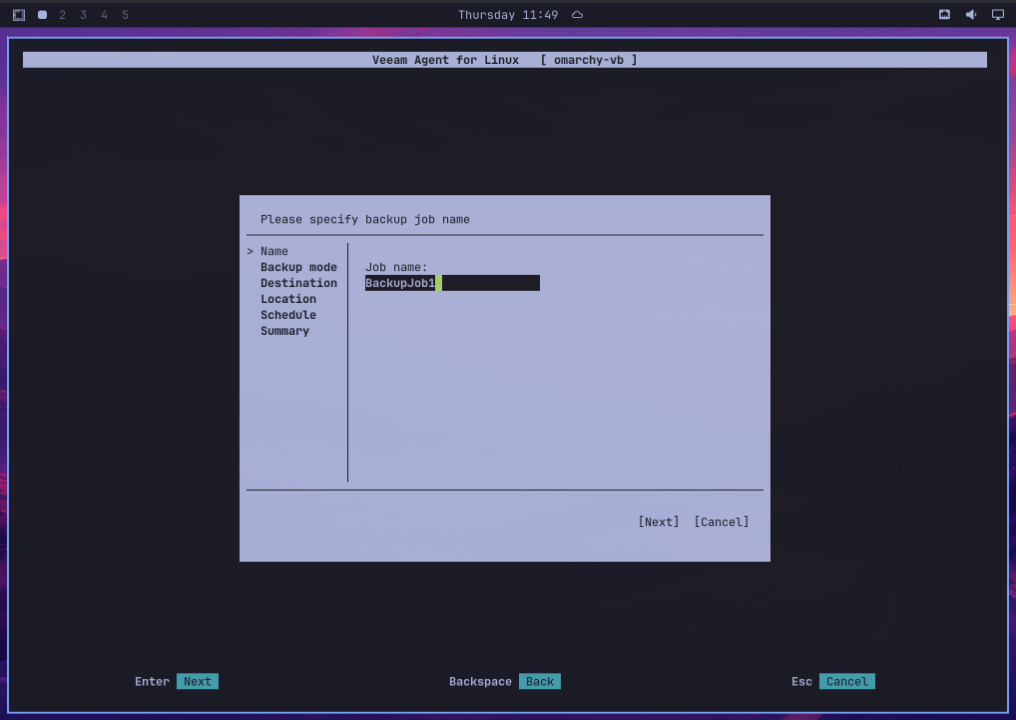The image size is (1016, 720).
Task: Jump to the Schedule wizard step
Action: tap(288, 315)
